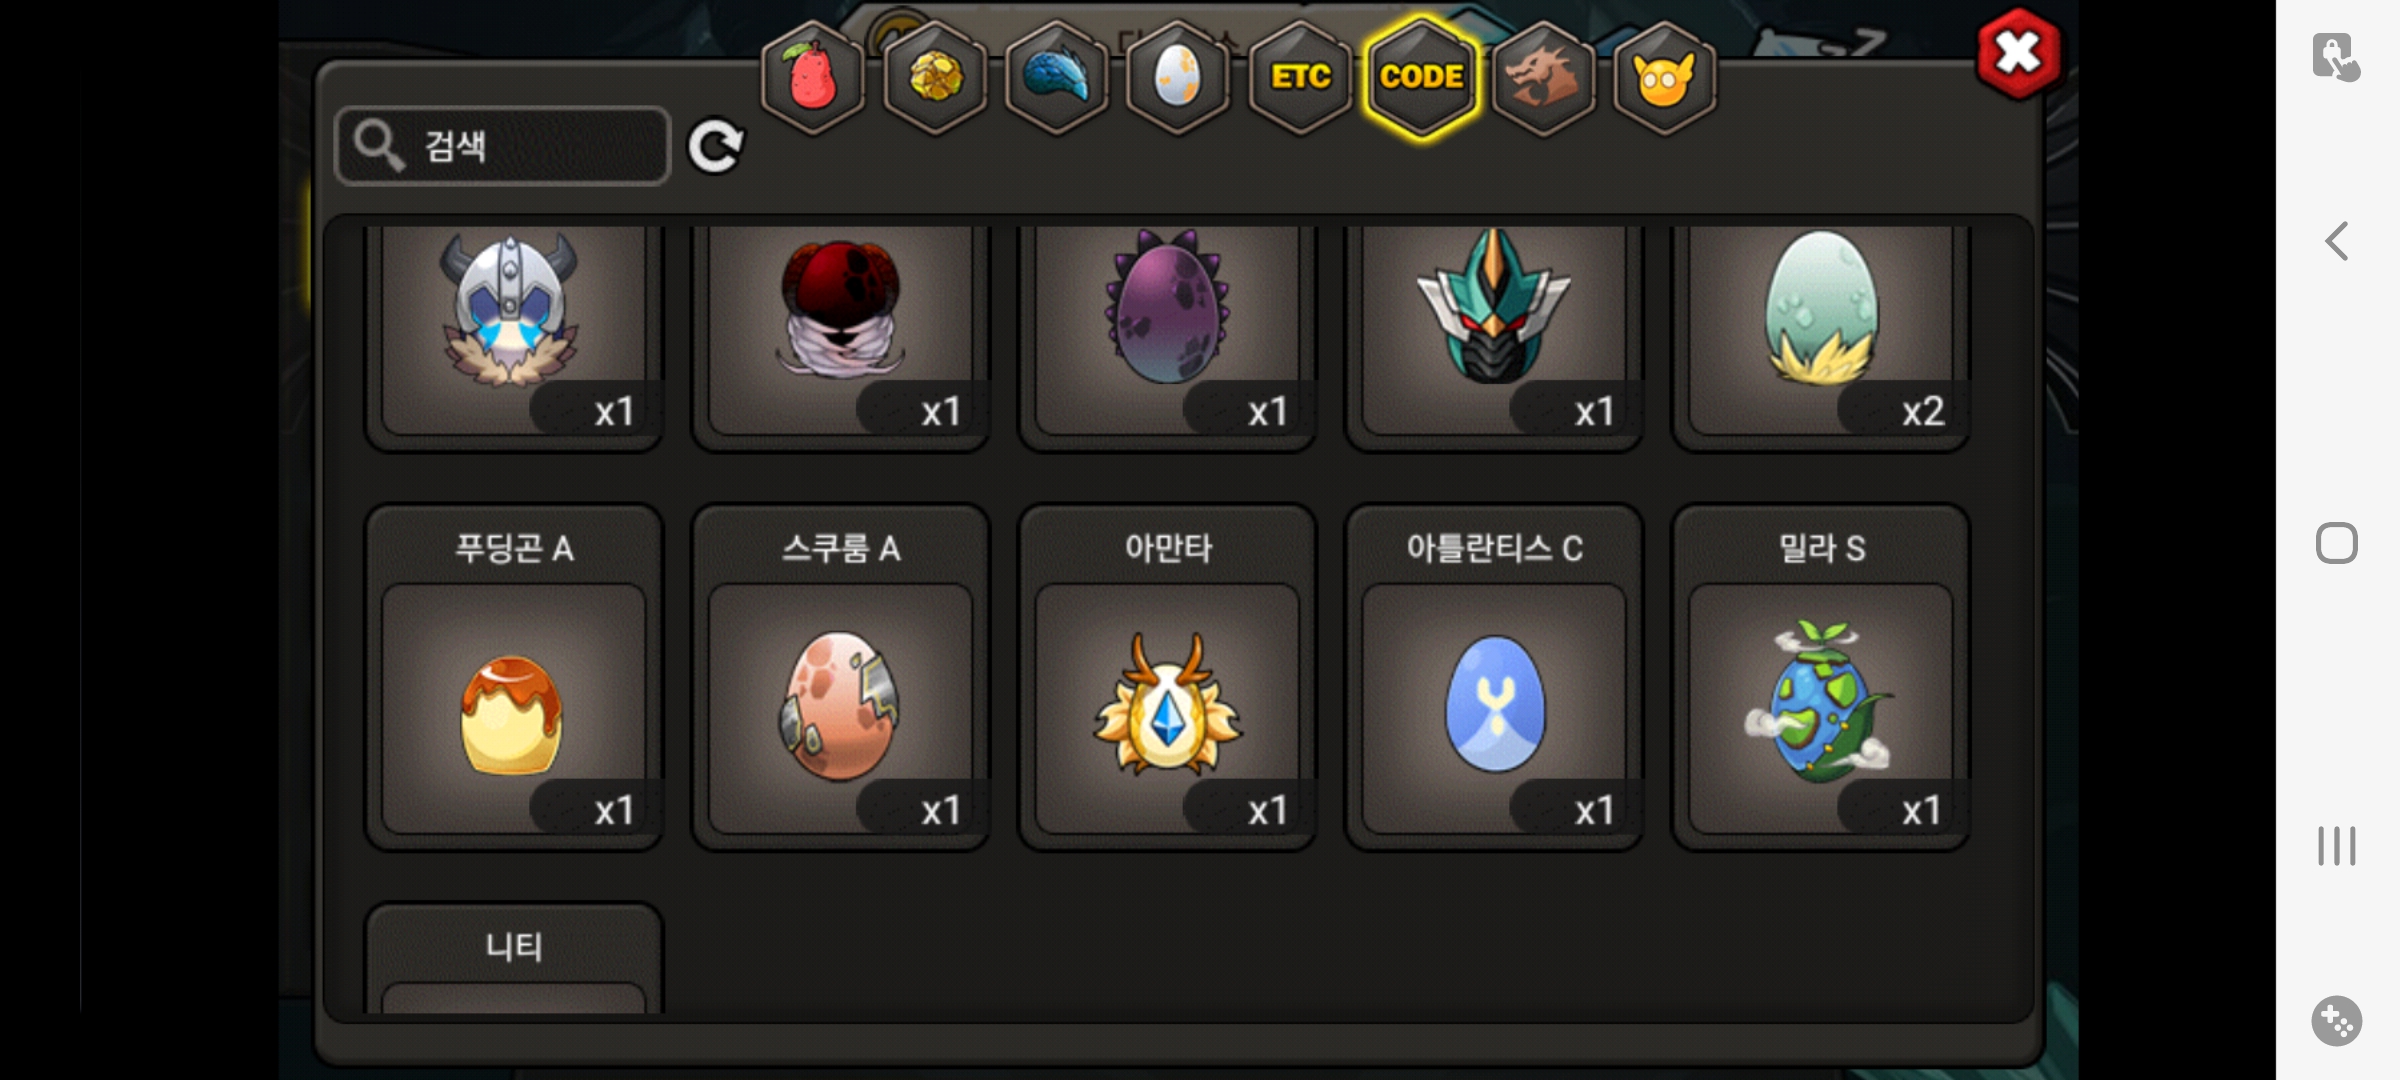Select the yellow cat face tab
This screenshot has height=1080, width=2400.
click(x=1665, y=77)
